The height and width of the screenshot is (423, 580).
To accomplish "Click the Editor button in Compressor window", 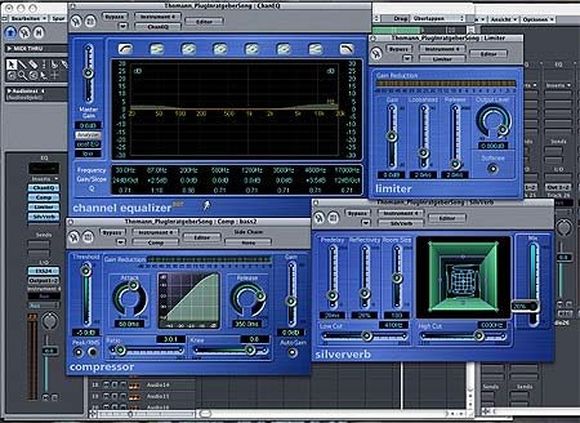I will [202, 237].
